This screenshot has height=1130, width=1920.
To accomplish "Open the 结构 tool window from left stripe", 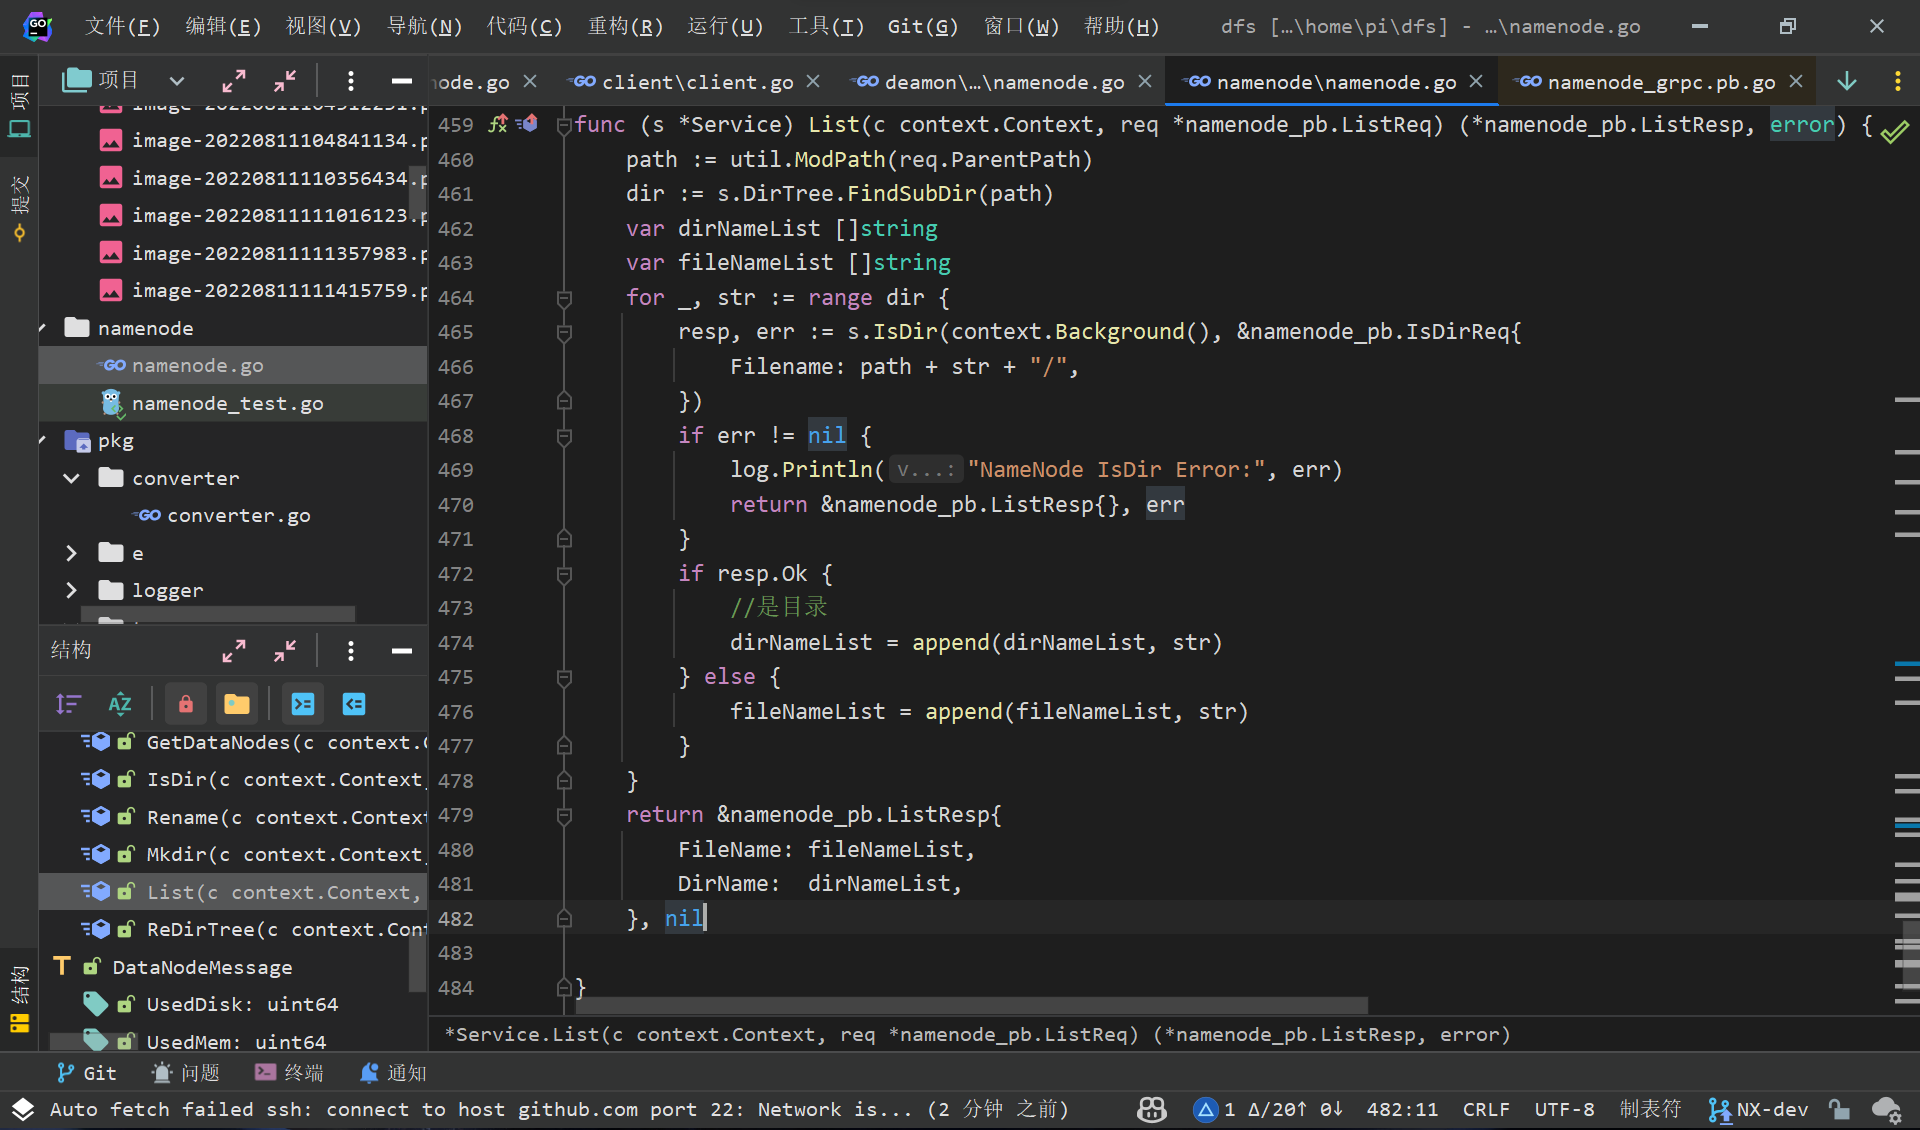I will (19, 998).
